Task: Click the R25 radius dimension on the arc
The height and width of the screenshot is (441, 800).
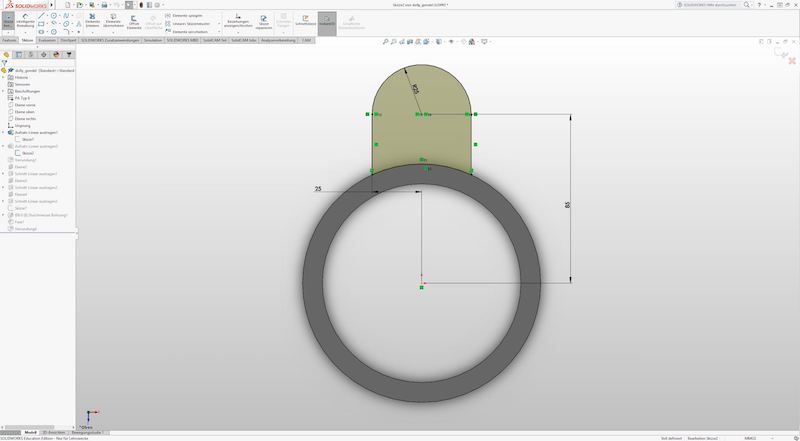Action: (x=415, y=89)
